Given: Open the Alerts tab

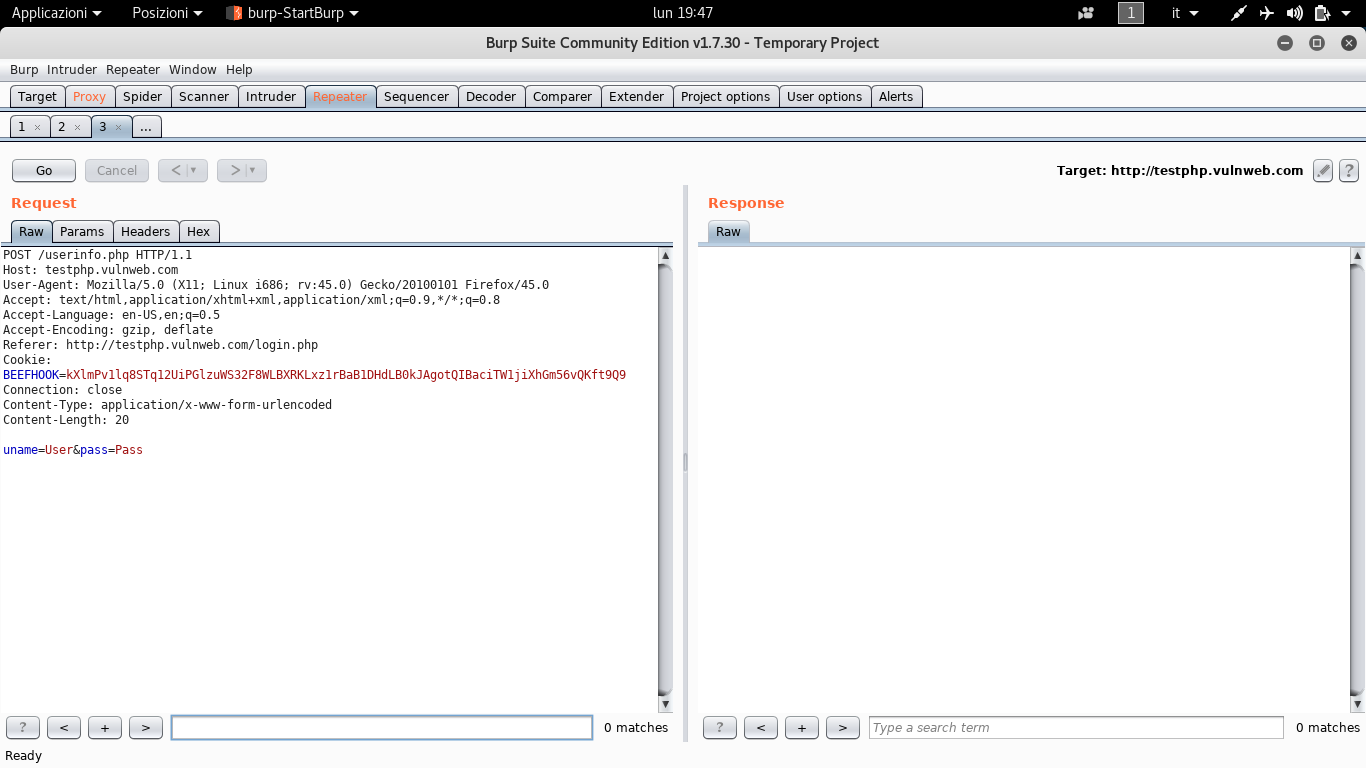Looking at the screenshot, I should tap(896, 97).
